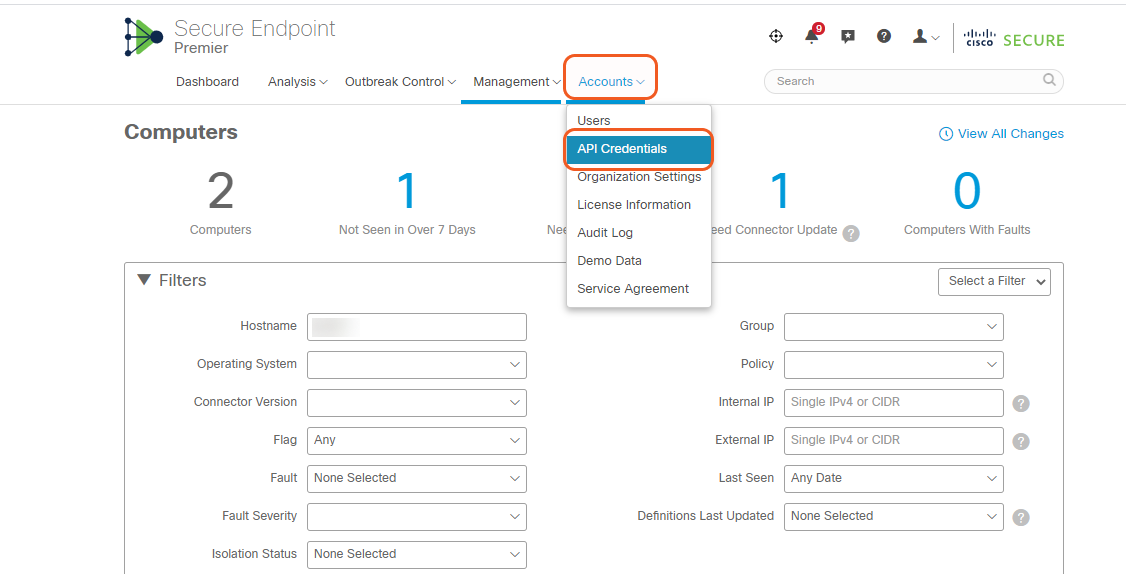Go to the Dashboard tab
This screenshot has width=1126, height=574.
pyautogui.click(x=207, y=82)
